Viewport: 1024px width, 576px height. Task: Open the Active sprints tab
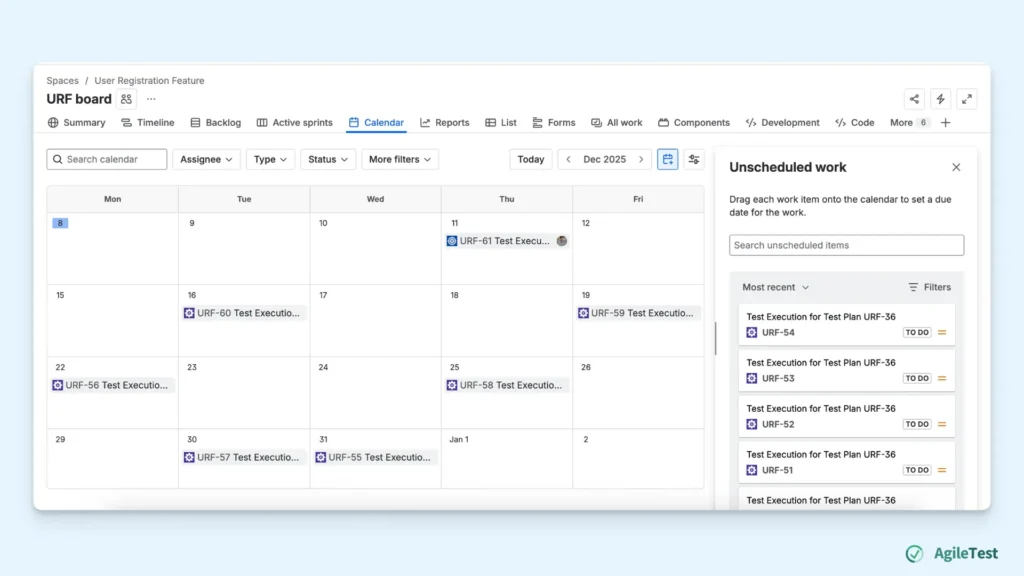point(295,123)
